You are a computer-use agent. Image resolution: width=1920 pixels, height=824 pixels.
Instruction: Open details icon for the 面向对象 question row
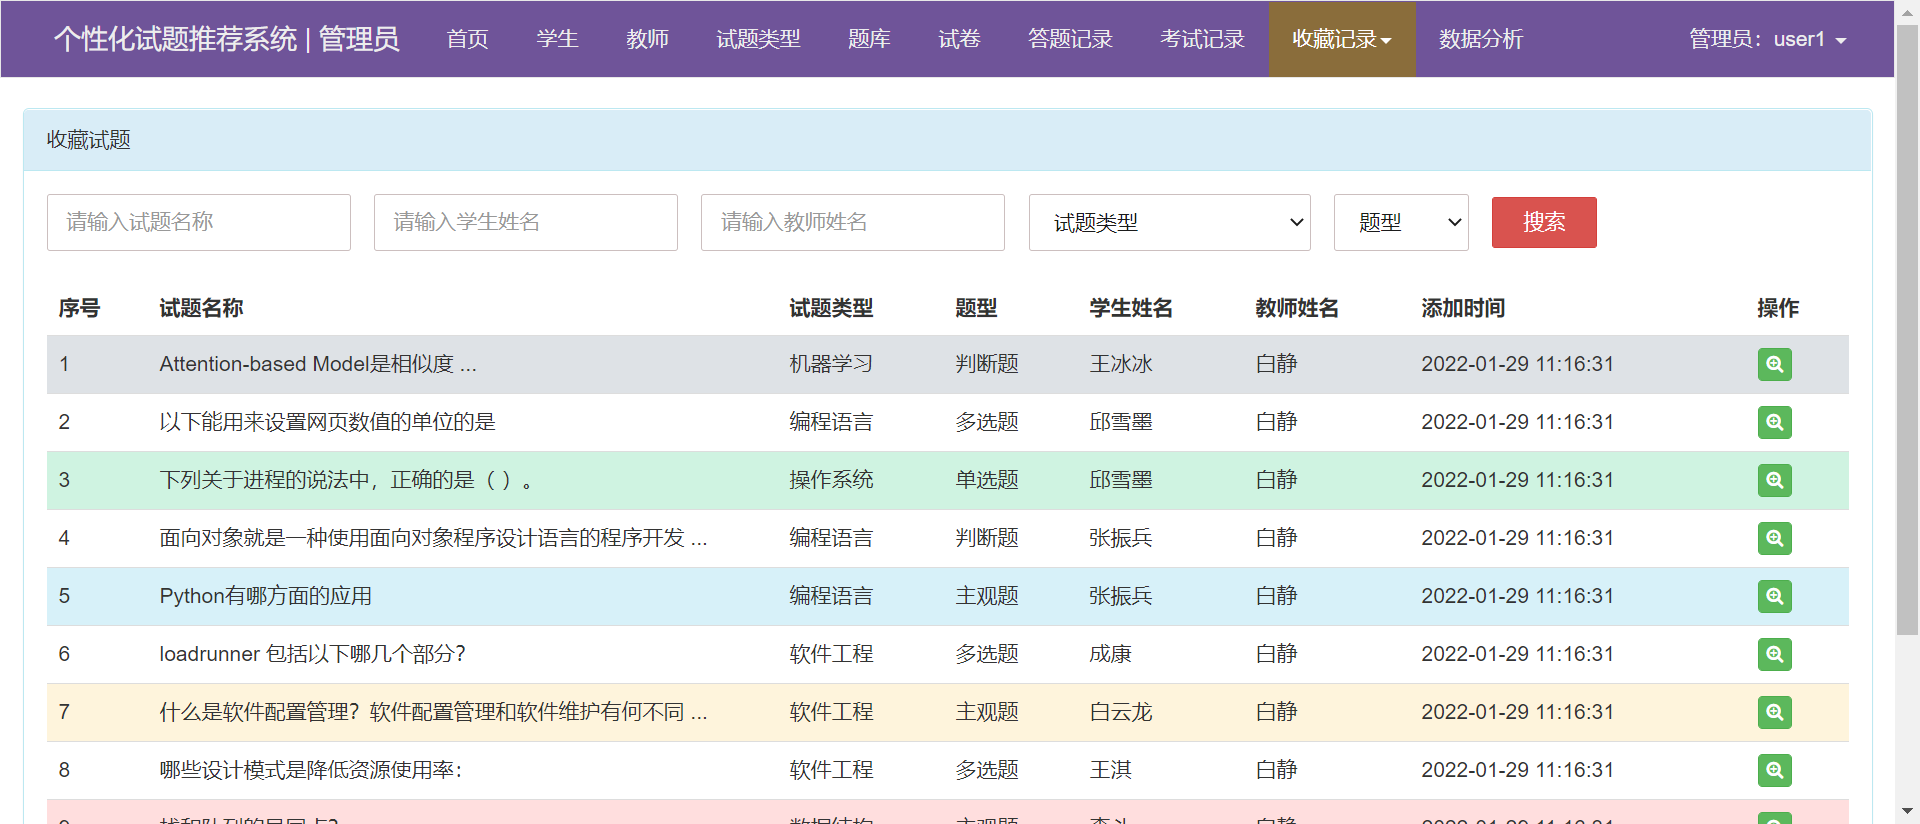click(x=1774, y=538)
